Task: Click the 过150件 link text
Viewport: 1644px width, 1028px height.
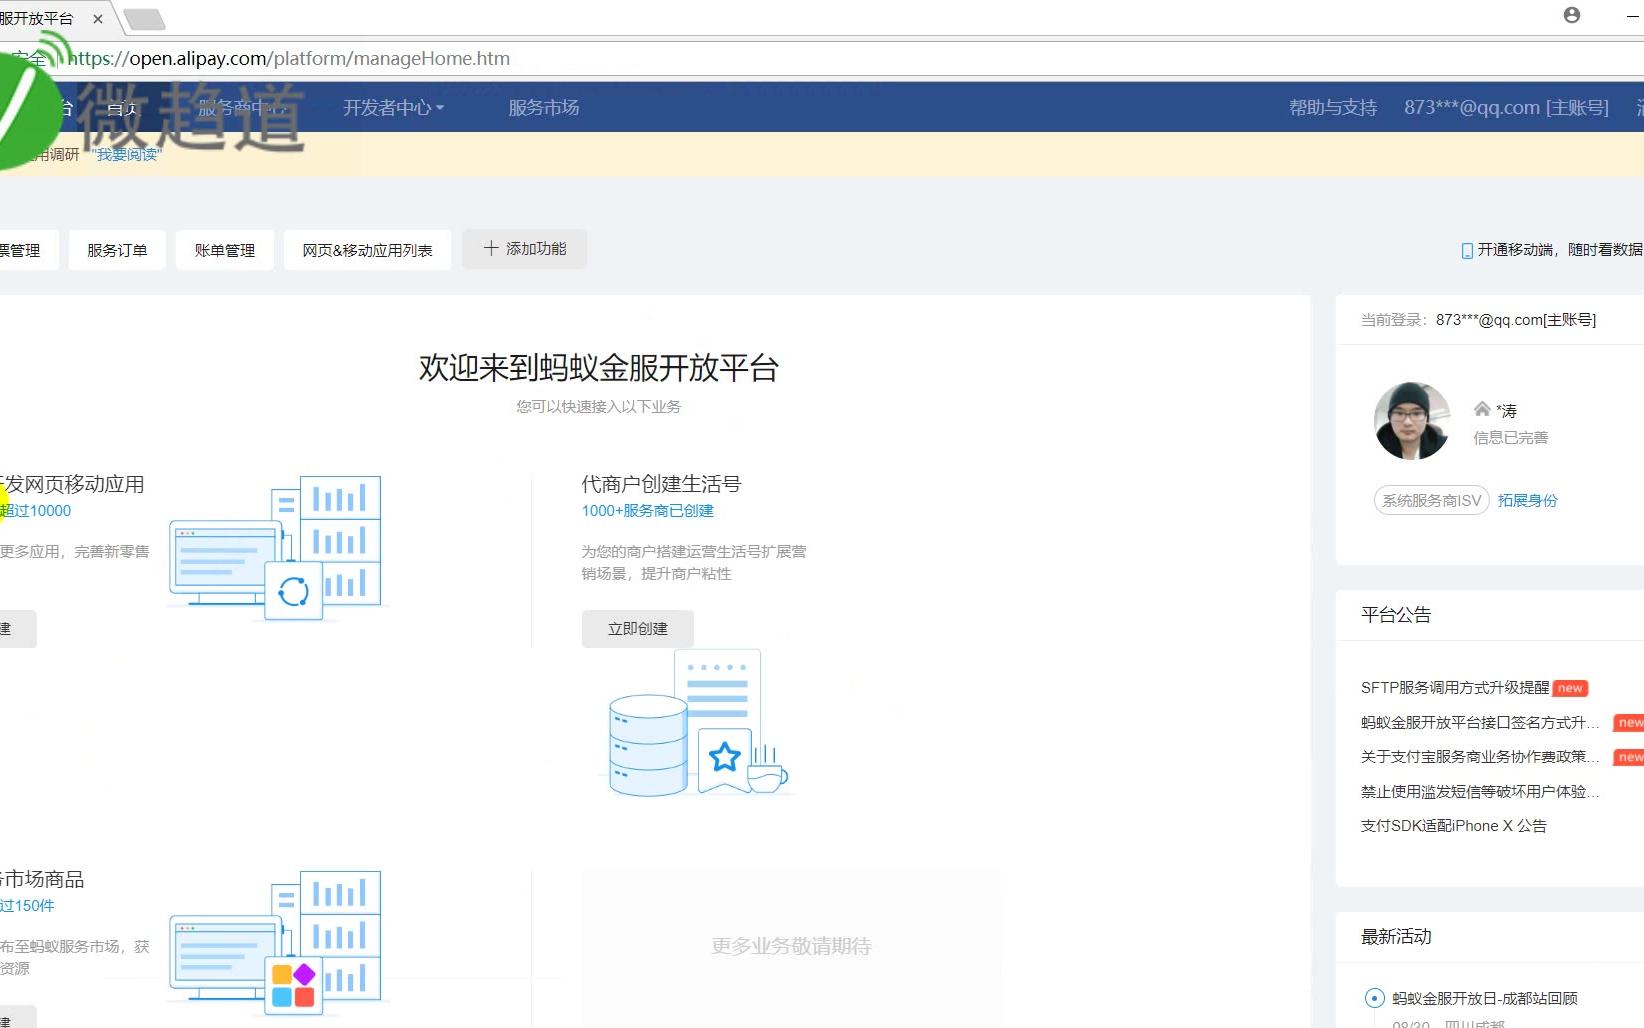Action: (27, 906)
